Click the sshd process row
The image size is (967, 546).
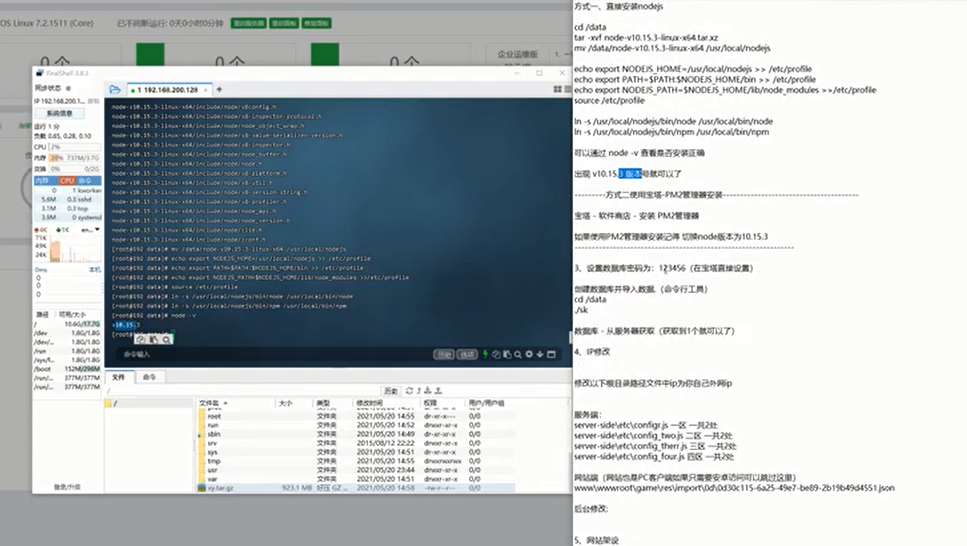pos(68,199)
